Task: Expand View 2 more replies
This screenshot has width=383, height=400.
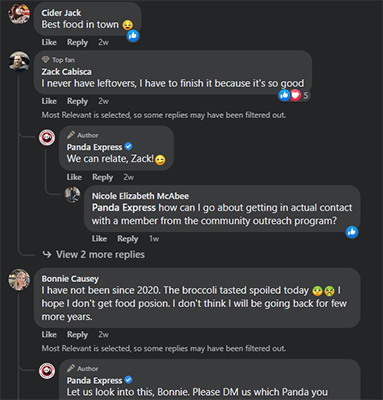Action: click(x=94, y=255)
